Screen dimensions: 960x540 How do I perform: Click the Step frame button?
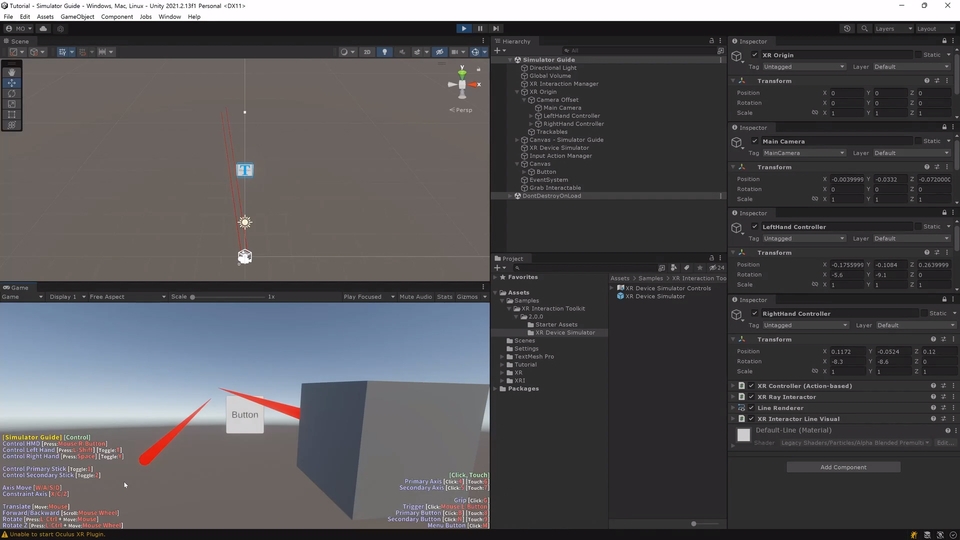click(x=496, y=28)
